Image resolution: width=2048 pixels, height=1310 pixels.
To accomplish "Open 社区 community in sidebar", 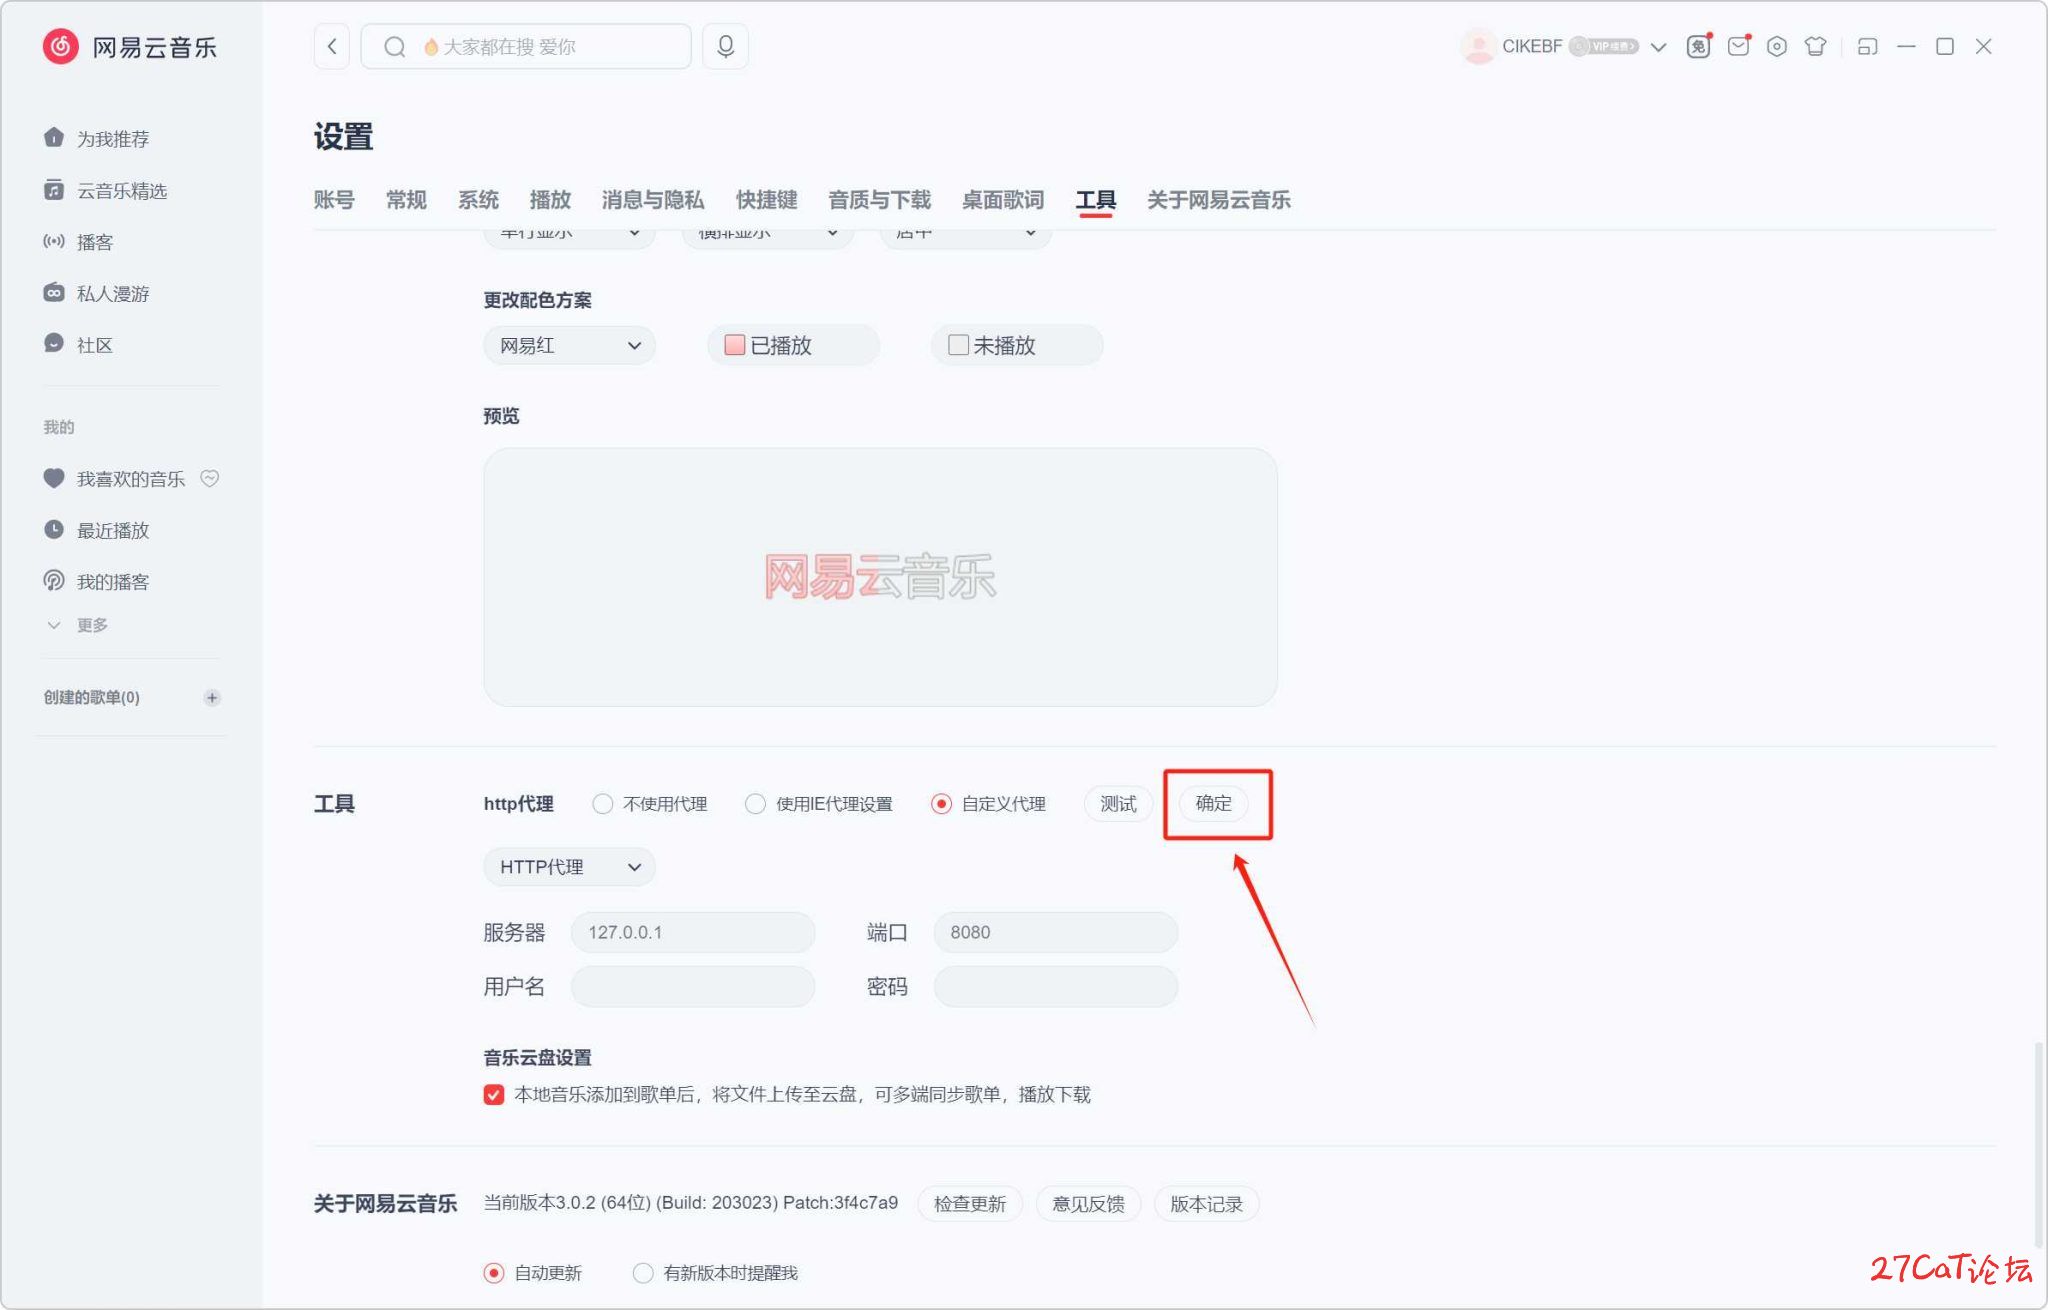I will click(78, 345).
